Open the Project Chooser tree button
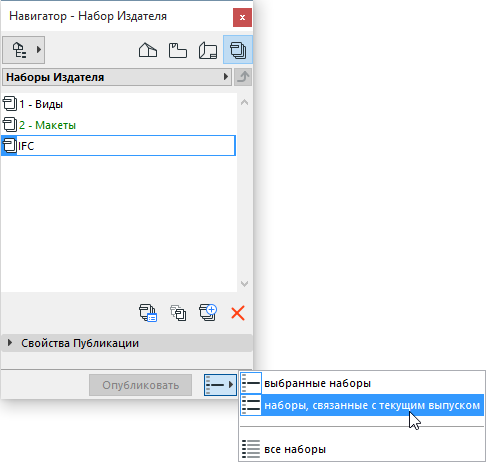The width and height of the screenshot is (486, 462). pyautogui.click(x=23, y=50)
